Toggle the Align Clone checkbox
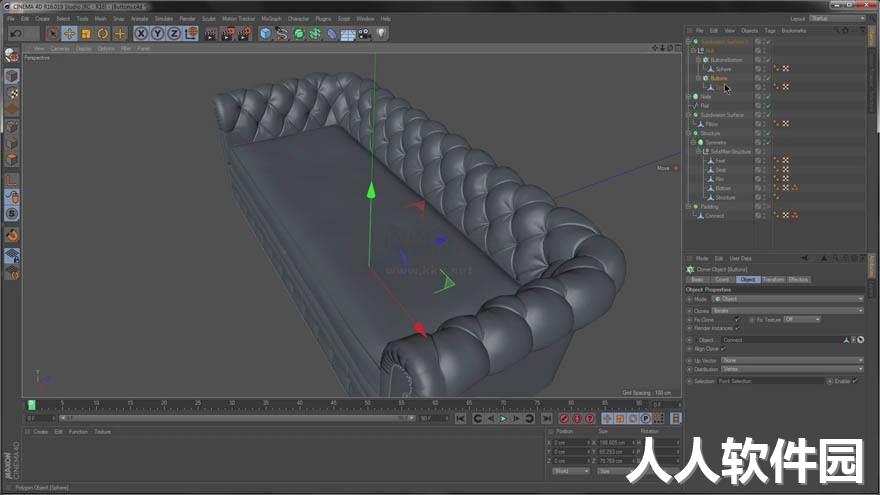880x495 pixels. [723, 349]
